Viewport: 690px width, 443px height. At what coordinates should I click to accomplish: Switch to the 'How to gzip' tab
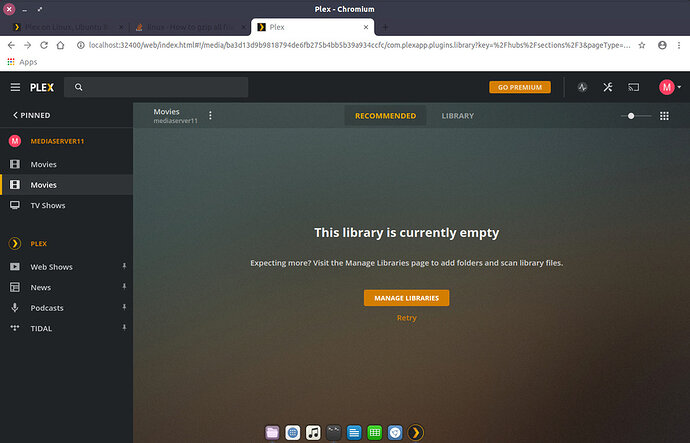pos(189,27)
